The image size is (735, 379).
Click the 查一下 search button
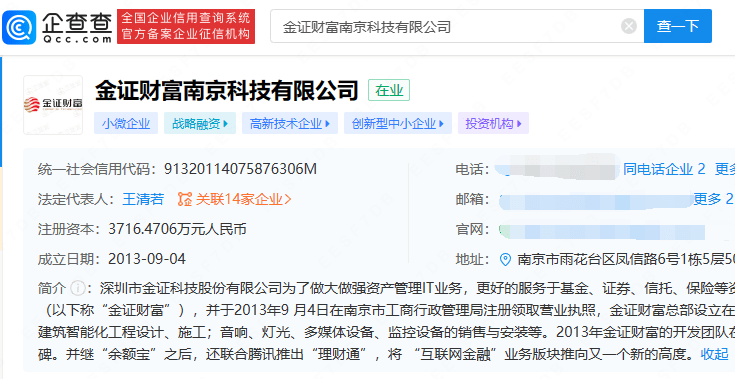click(x=677, y=26)
